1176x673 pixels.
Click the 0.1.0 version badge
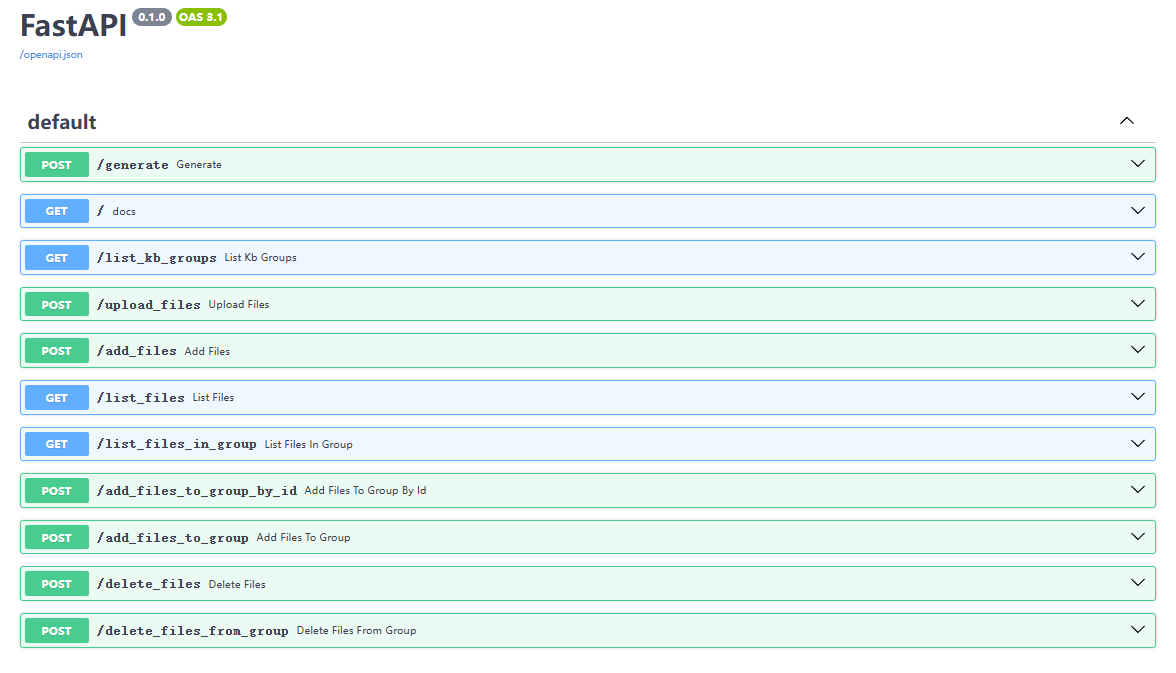[x=152, y=17]
